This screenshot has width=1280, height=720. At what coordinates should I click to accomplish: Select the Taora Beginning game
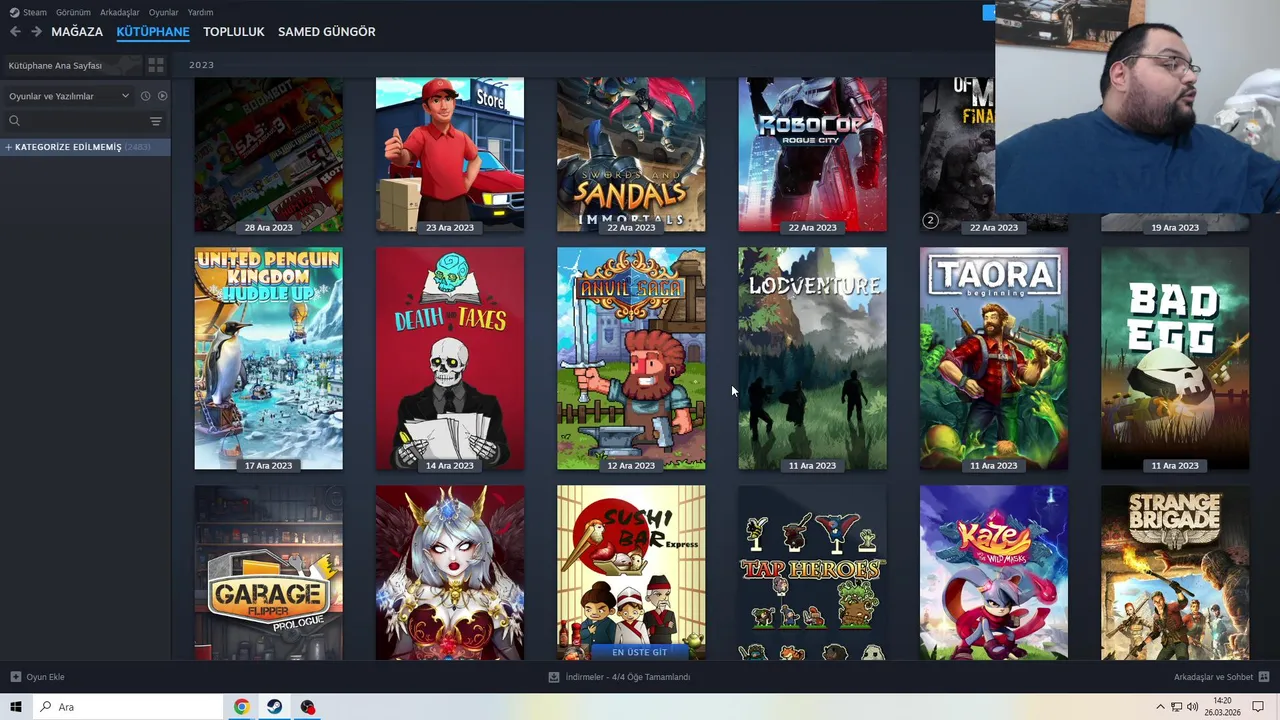[994, 359]
